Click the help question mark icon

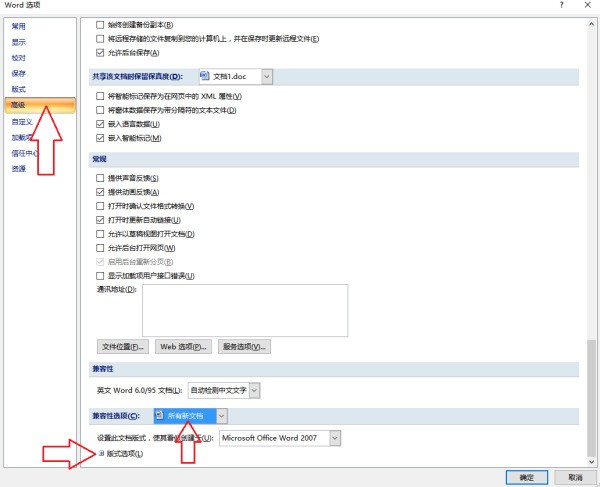click(561, 5)
